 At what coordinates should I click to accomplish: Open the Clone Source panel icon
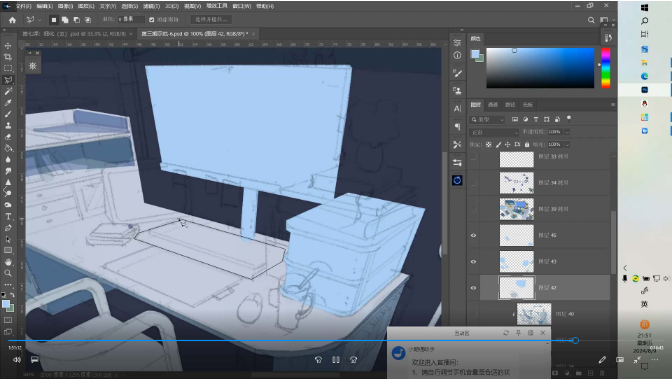[x=457, y=90]
